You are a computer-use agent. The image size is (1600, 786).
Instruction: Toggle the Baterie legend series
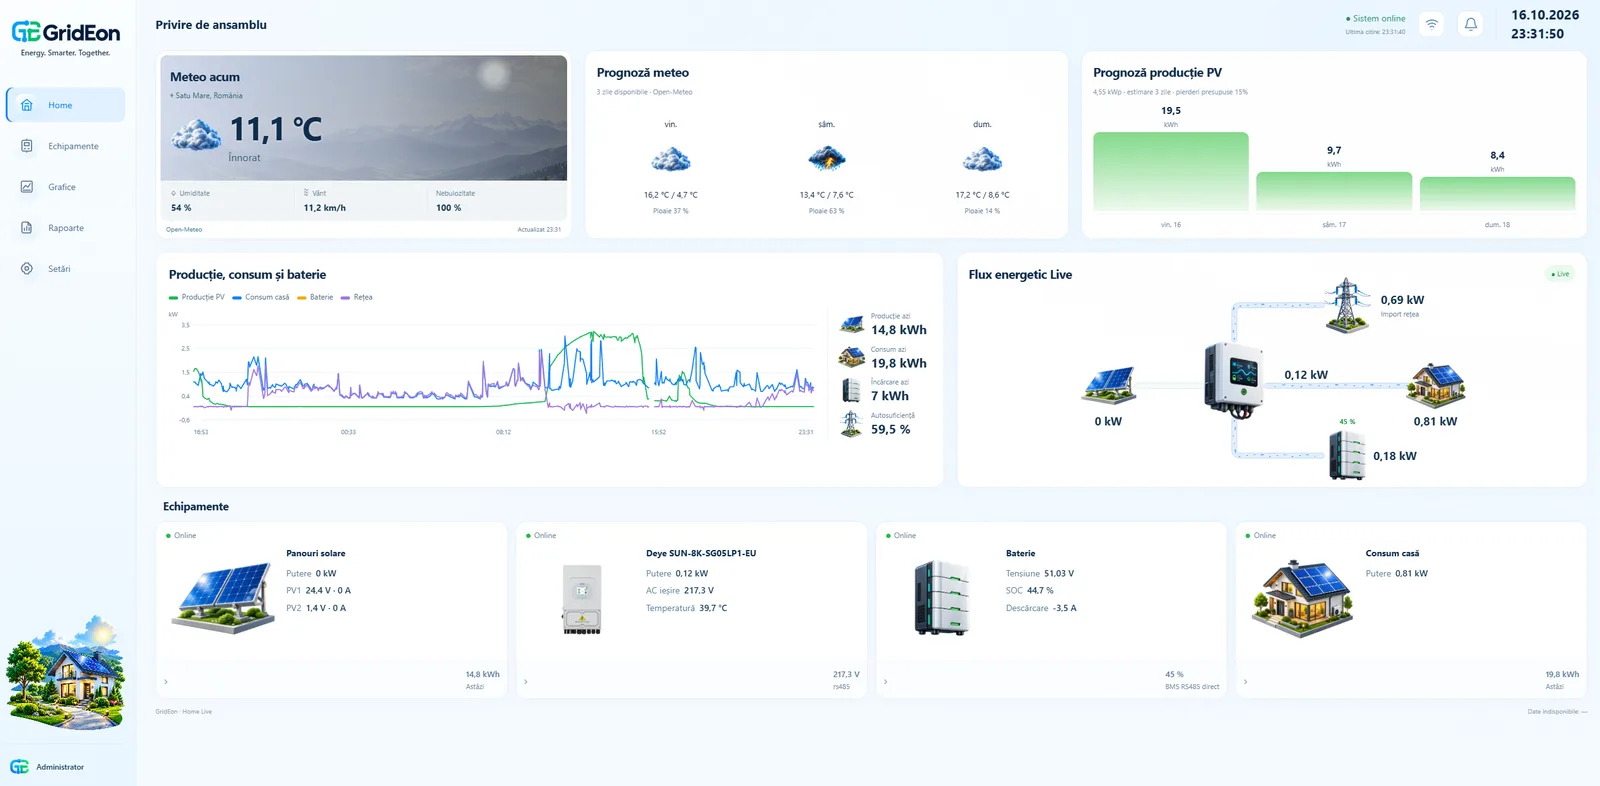315,297
